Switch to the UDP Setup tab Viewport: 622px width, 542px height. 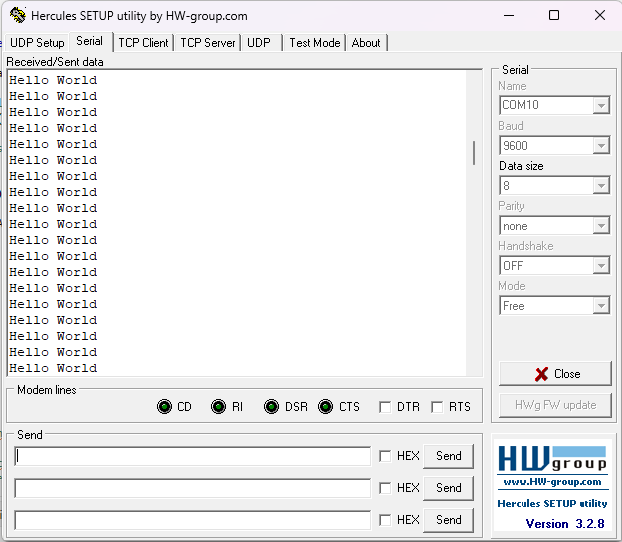[37, 42]
